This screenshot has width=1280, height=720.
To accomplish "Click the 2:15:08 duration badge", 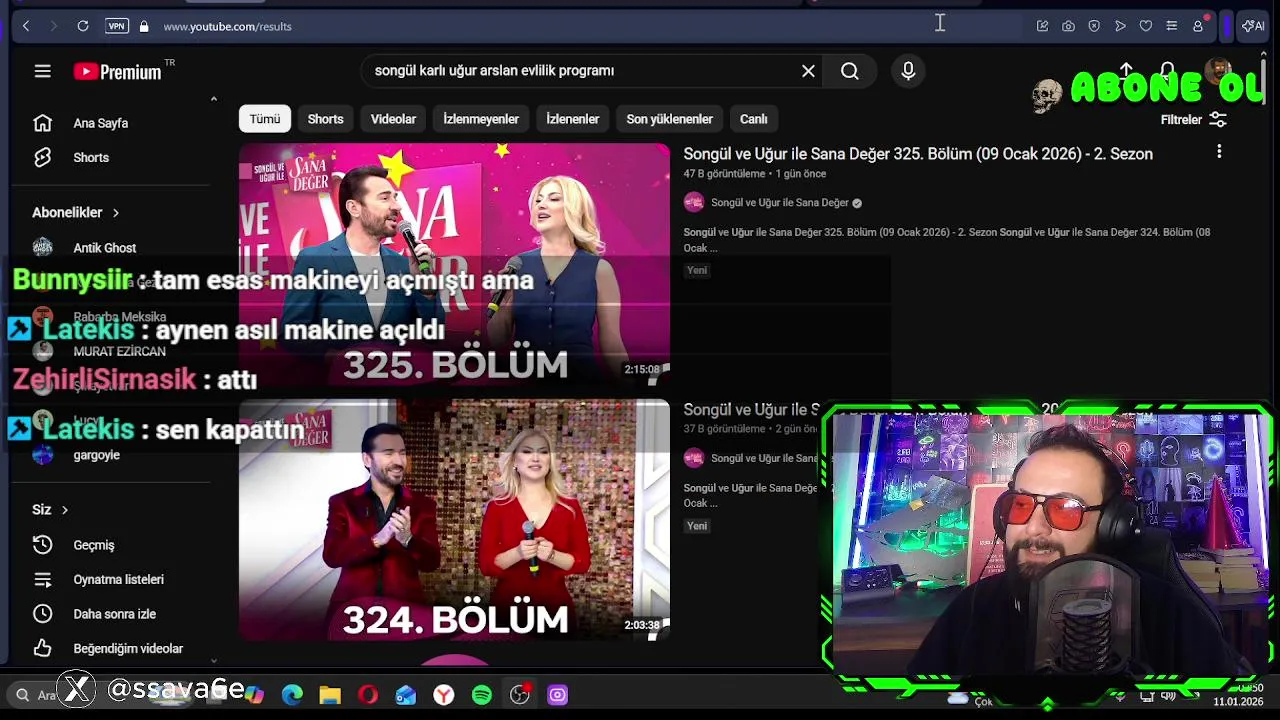I will coord(642,370).
